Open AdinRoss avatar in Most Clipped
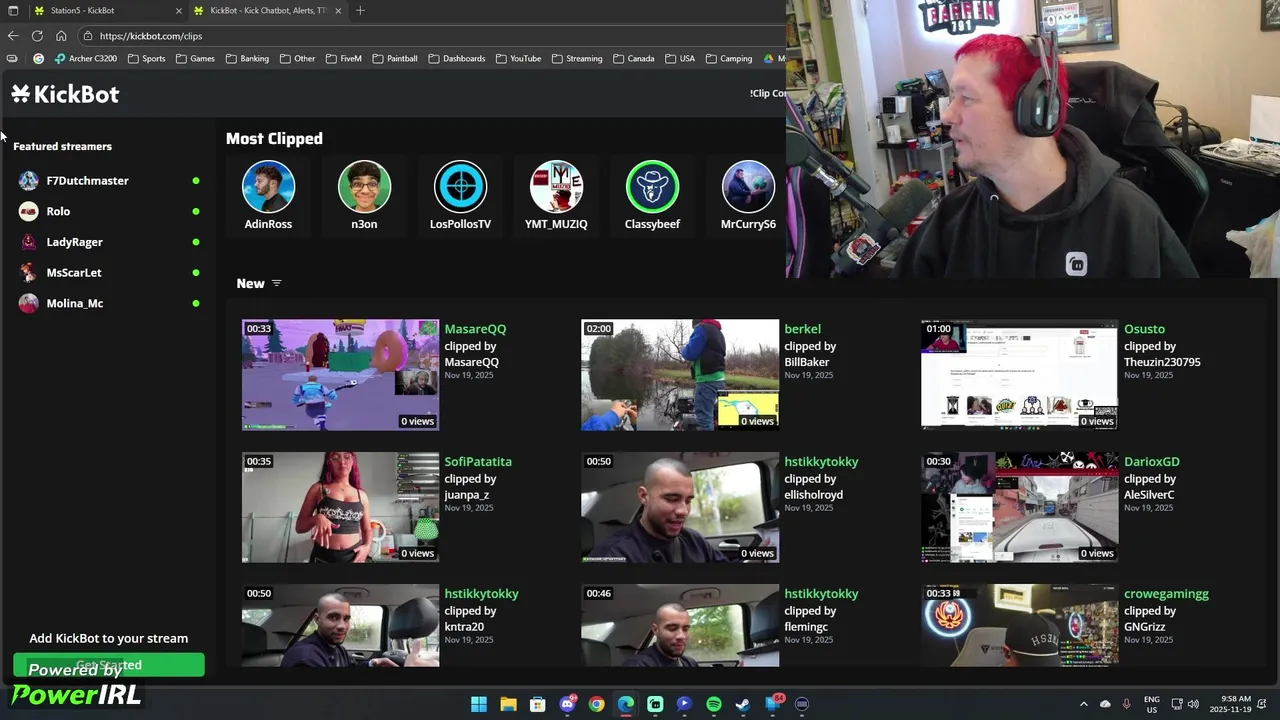Viewport: 1280px width, 720px height. pyautogui.click(x=268, y=187)
